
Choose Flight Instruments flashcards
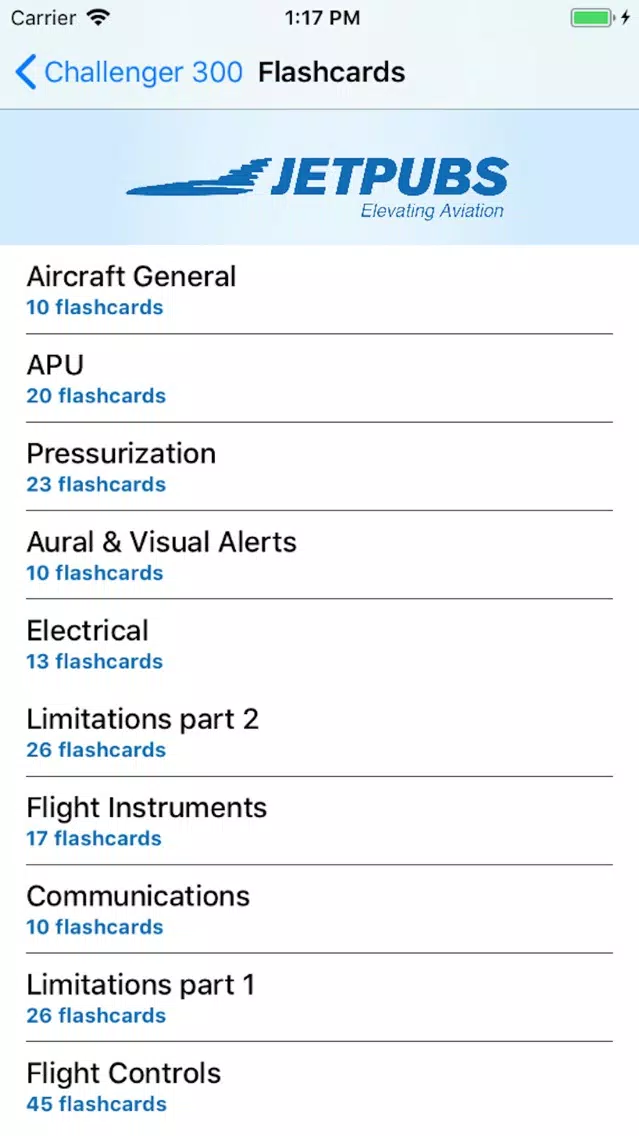[x=320, y=821]
